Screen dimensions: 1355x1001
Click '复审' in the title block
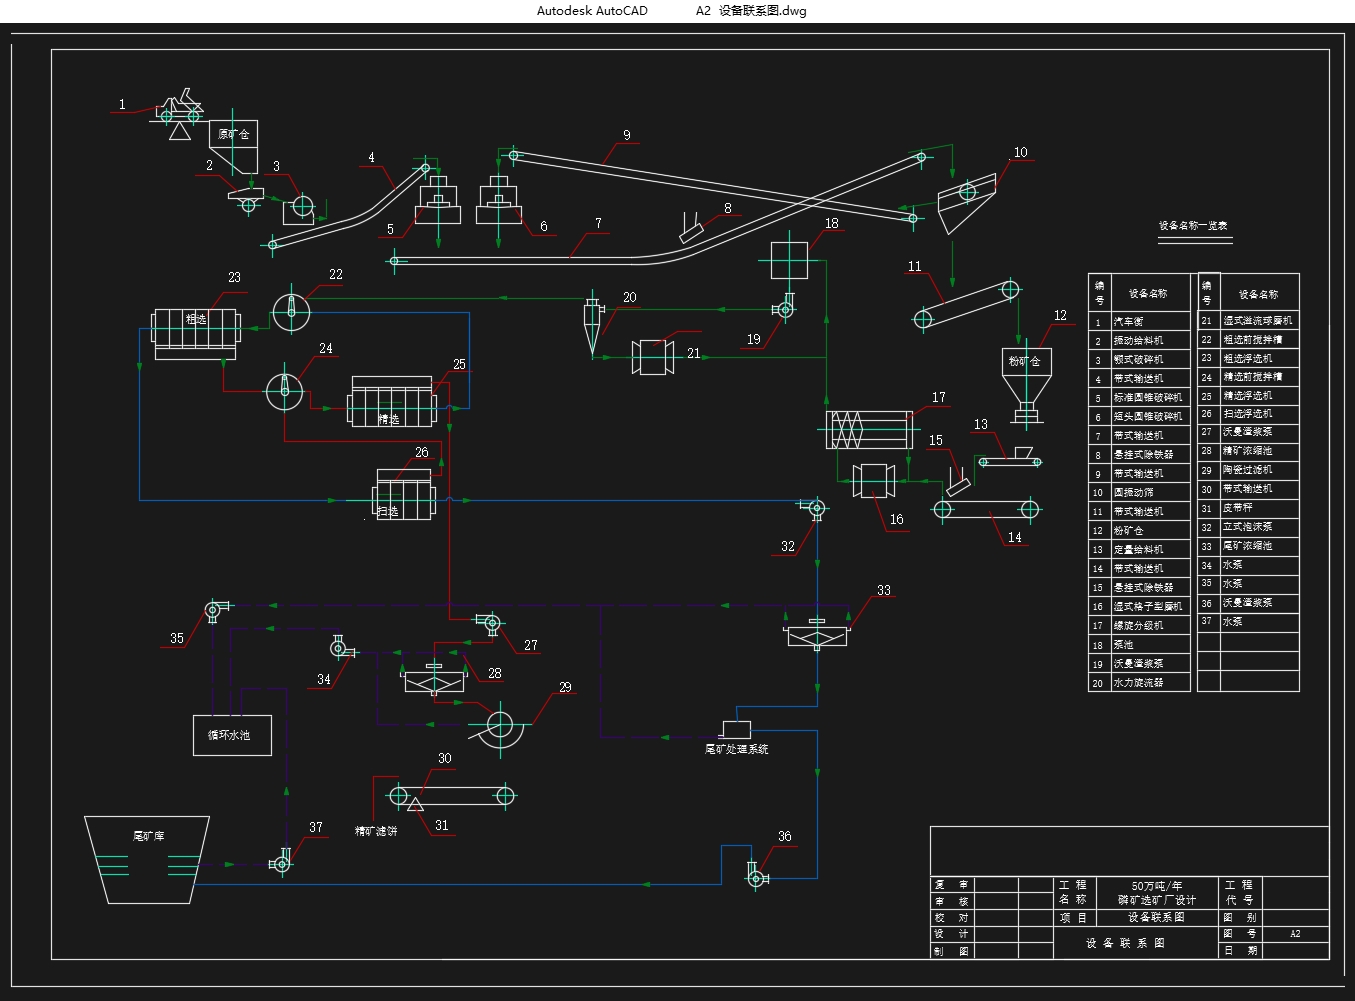coord(951,885)
